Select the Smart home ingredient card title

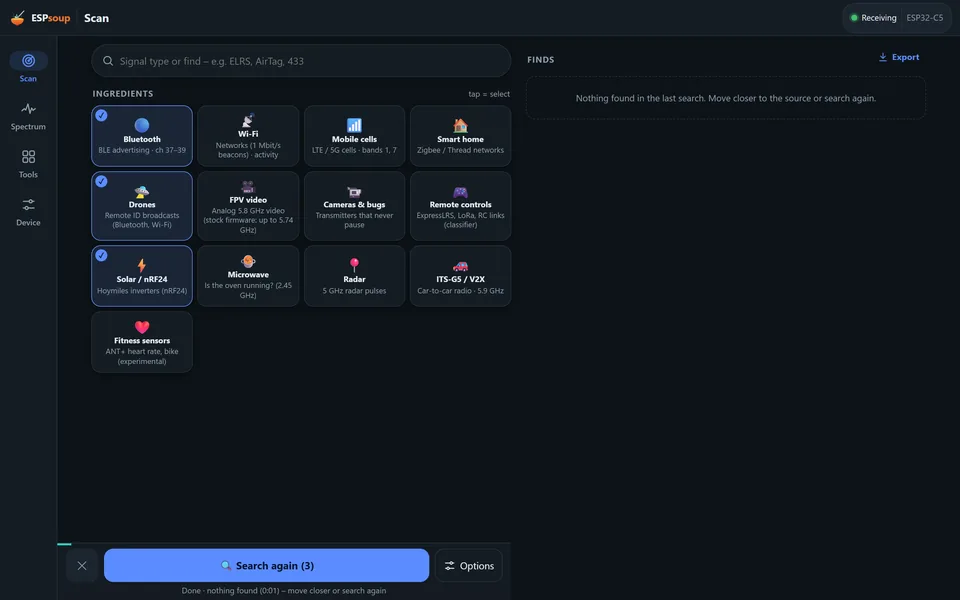(x=460, y=139)
